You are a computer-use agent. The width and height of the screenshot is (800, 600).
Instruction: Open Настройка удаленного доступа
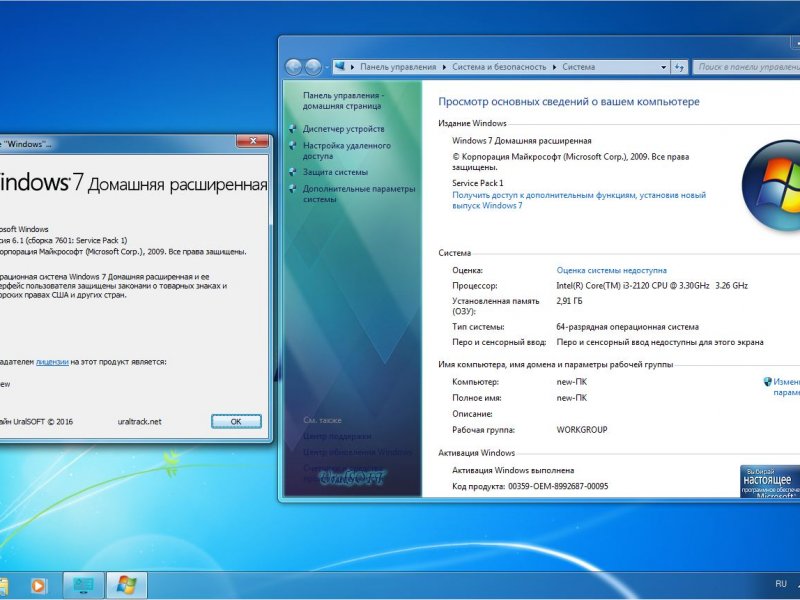(346, 151)
